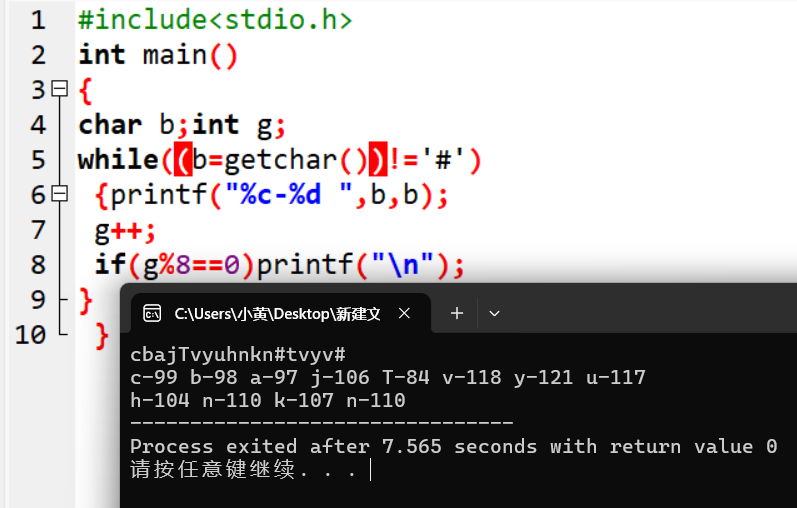Click line number 10 in gutter

pyautogui.click(x=30, y=335)
